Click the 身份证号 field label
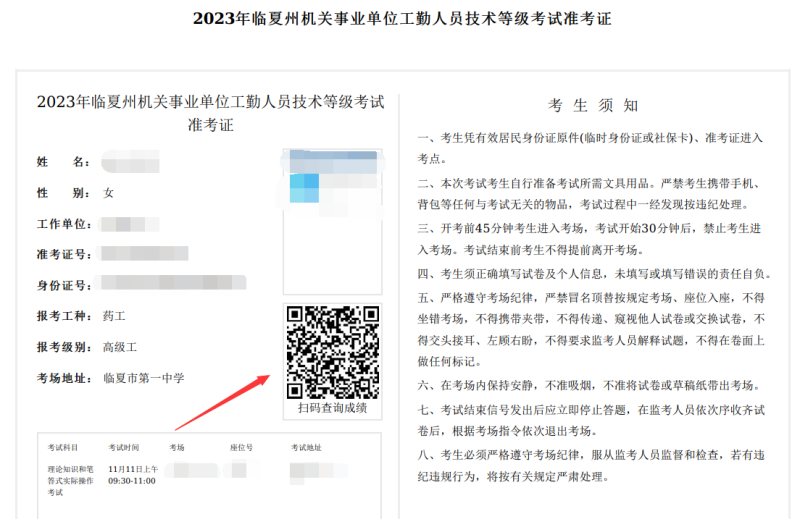This screenshot has height=519, width=800. coord(63,285)
